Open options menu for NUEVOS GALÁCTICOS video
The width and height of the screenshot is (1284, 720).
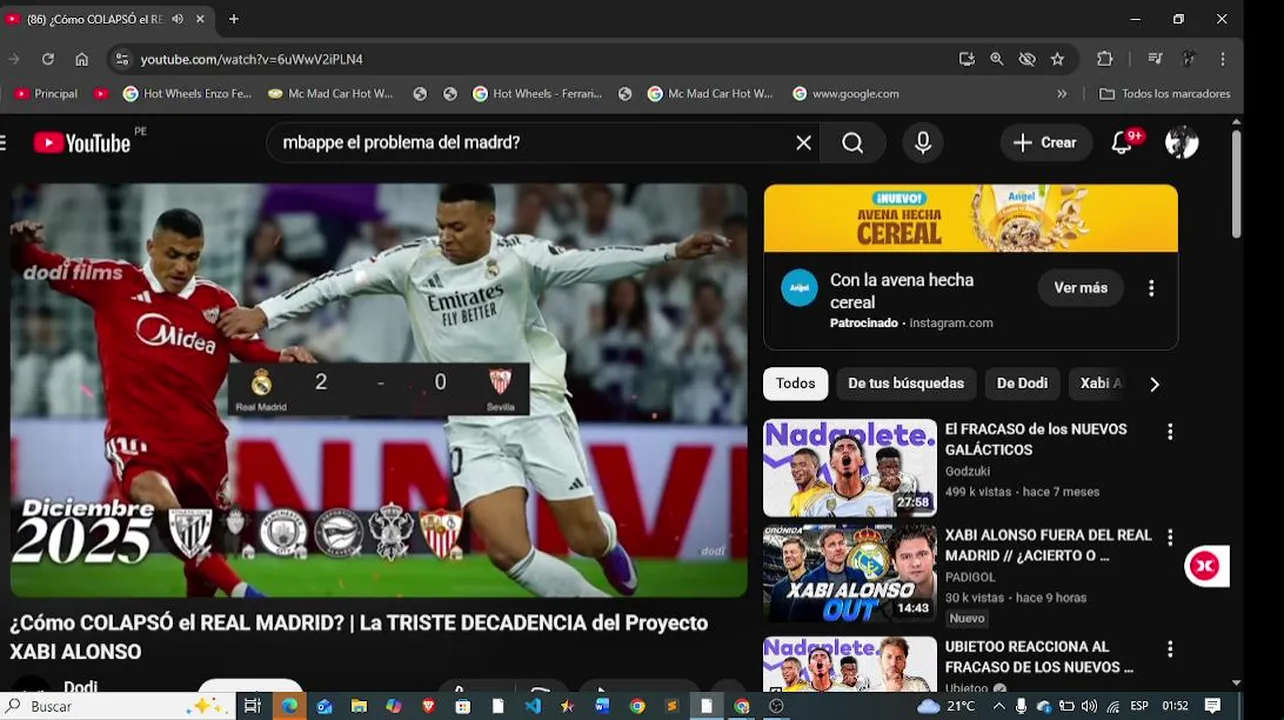click(1170, 432)
